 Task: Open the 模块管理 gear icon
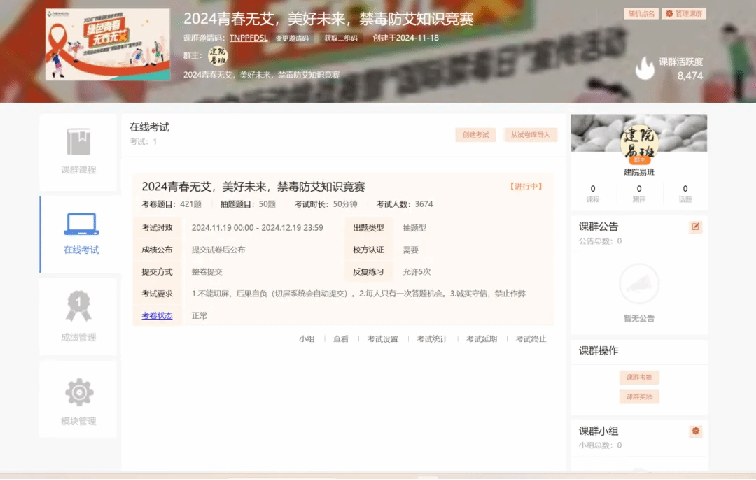pyautogui.click(x=79, y=391)
